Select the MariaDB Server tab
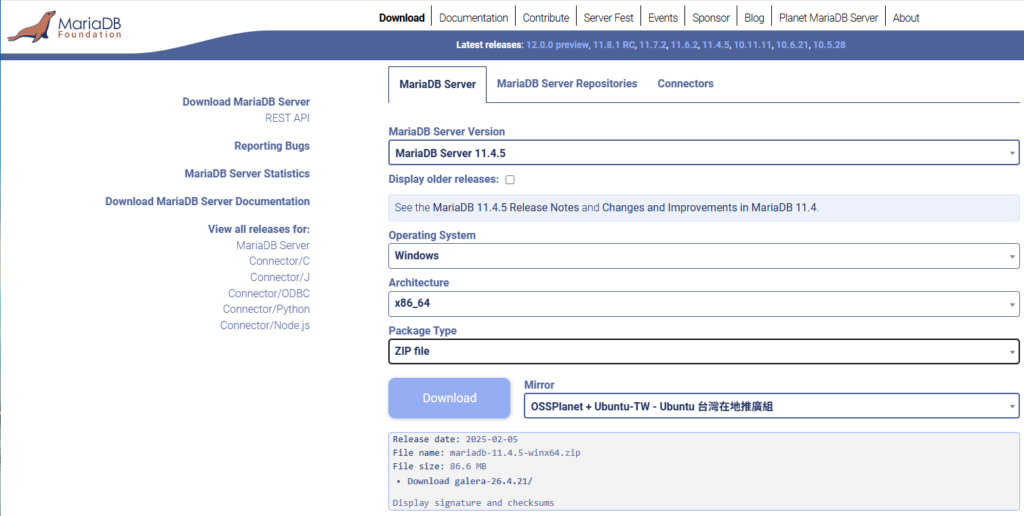This screenshot has width=1024, height=516. click(x=438, y=84)
